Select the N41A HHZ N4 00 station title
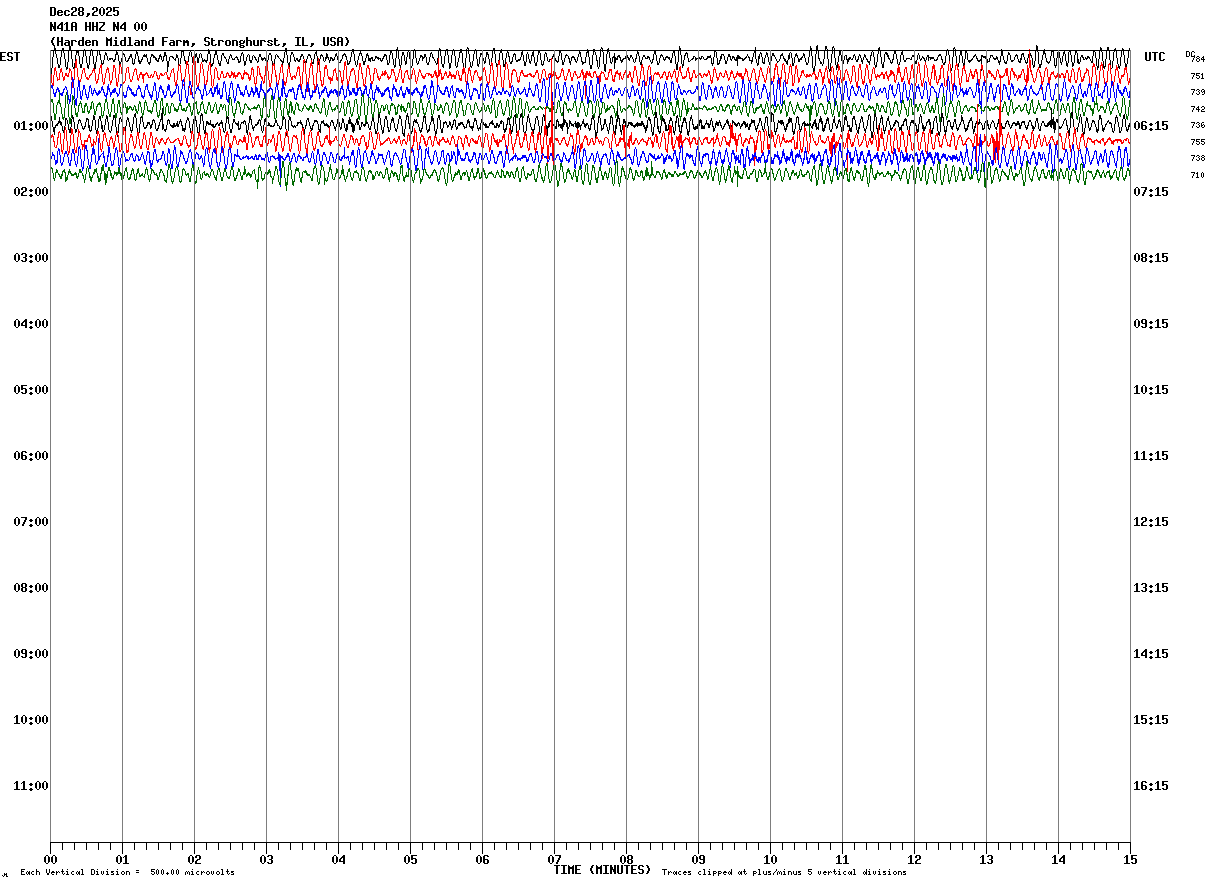1210x886 pixels. (x=98, y=27)
